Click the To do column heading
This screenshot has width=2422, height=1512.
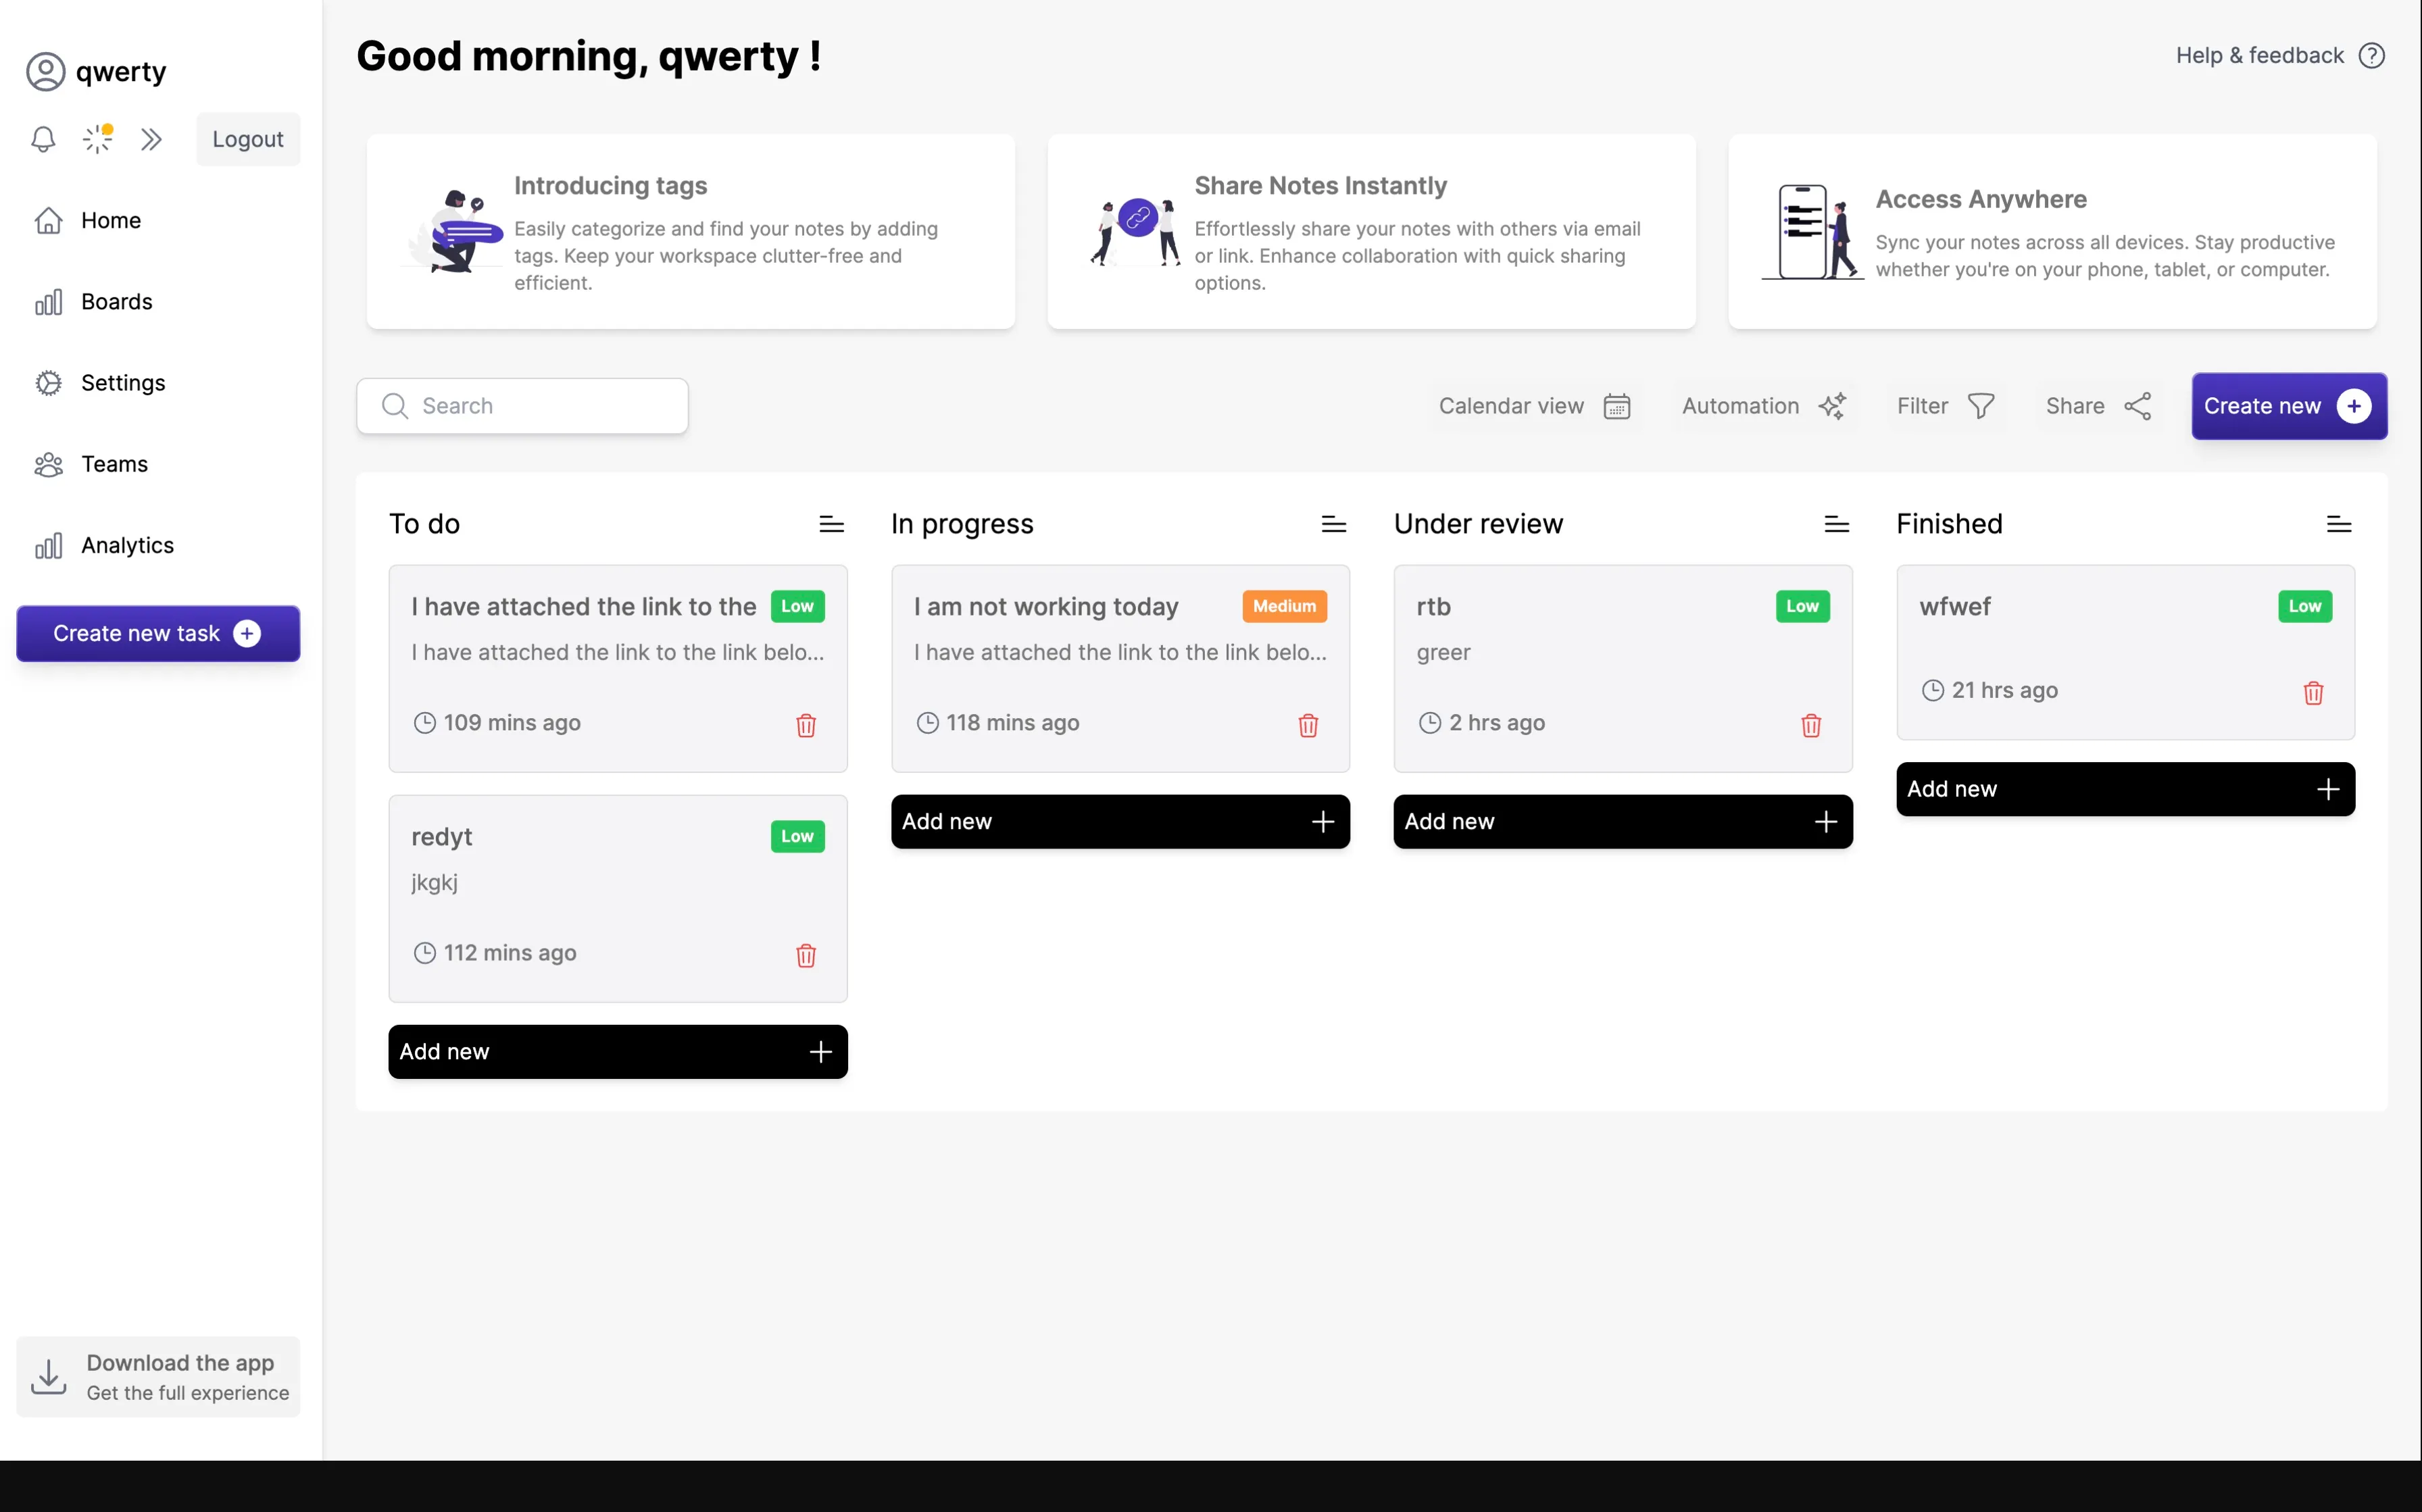tap(424, 524)
